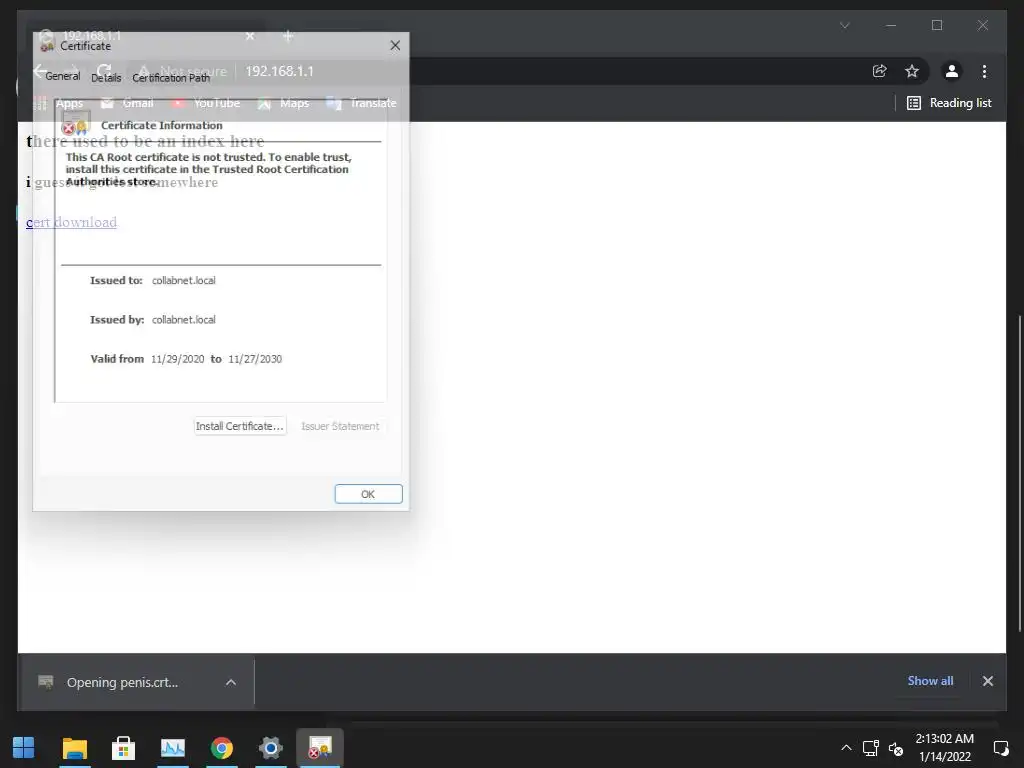Screen dimensions: 1024x768
Task: Bookmark this page with the star icon
Action: pos(912,71)
